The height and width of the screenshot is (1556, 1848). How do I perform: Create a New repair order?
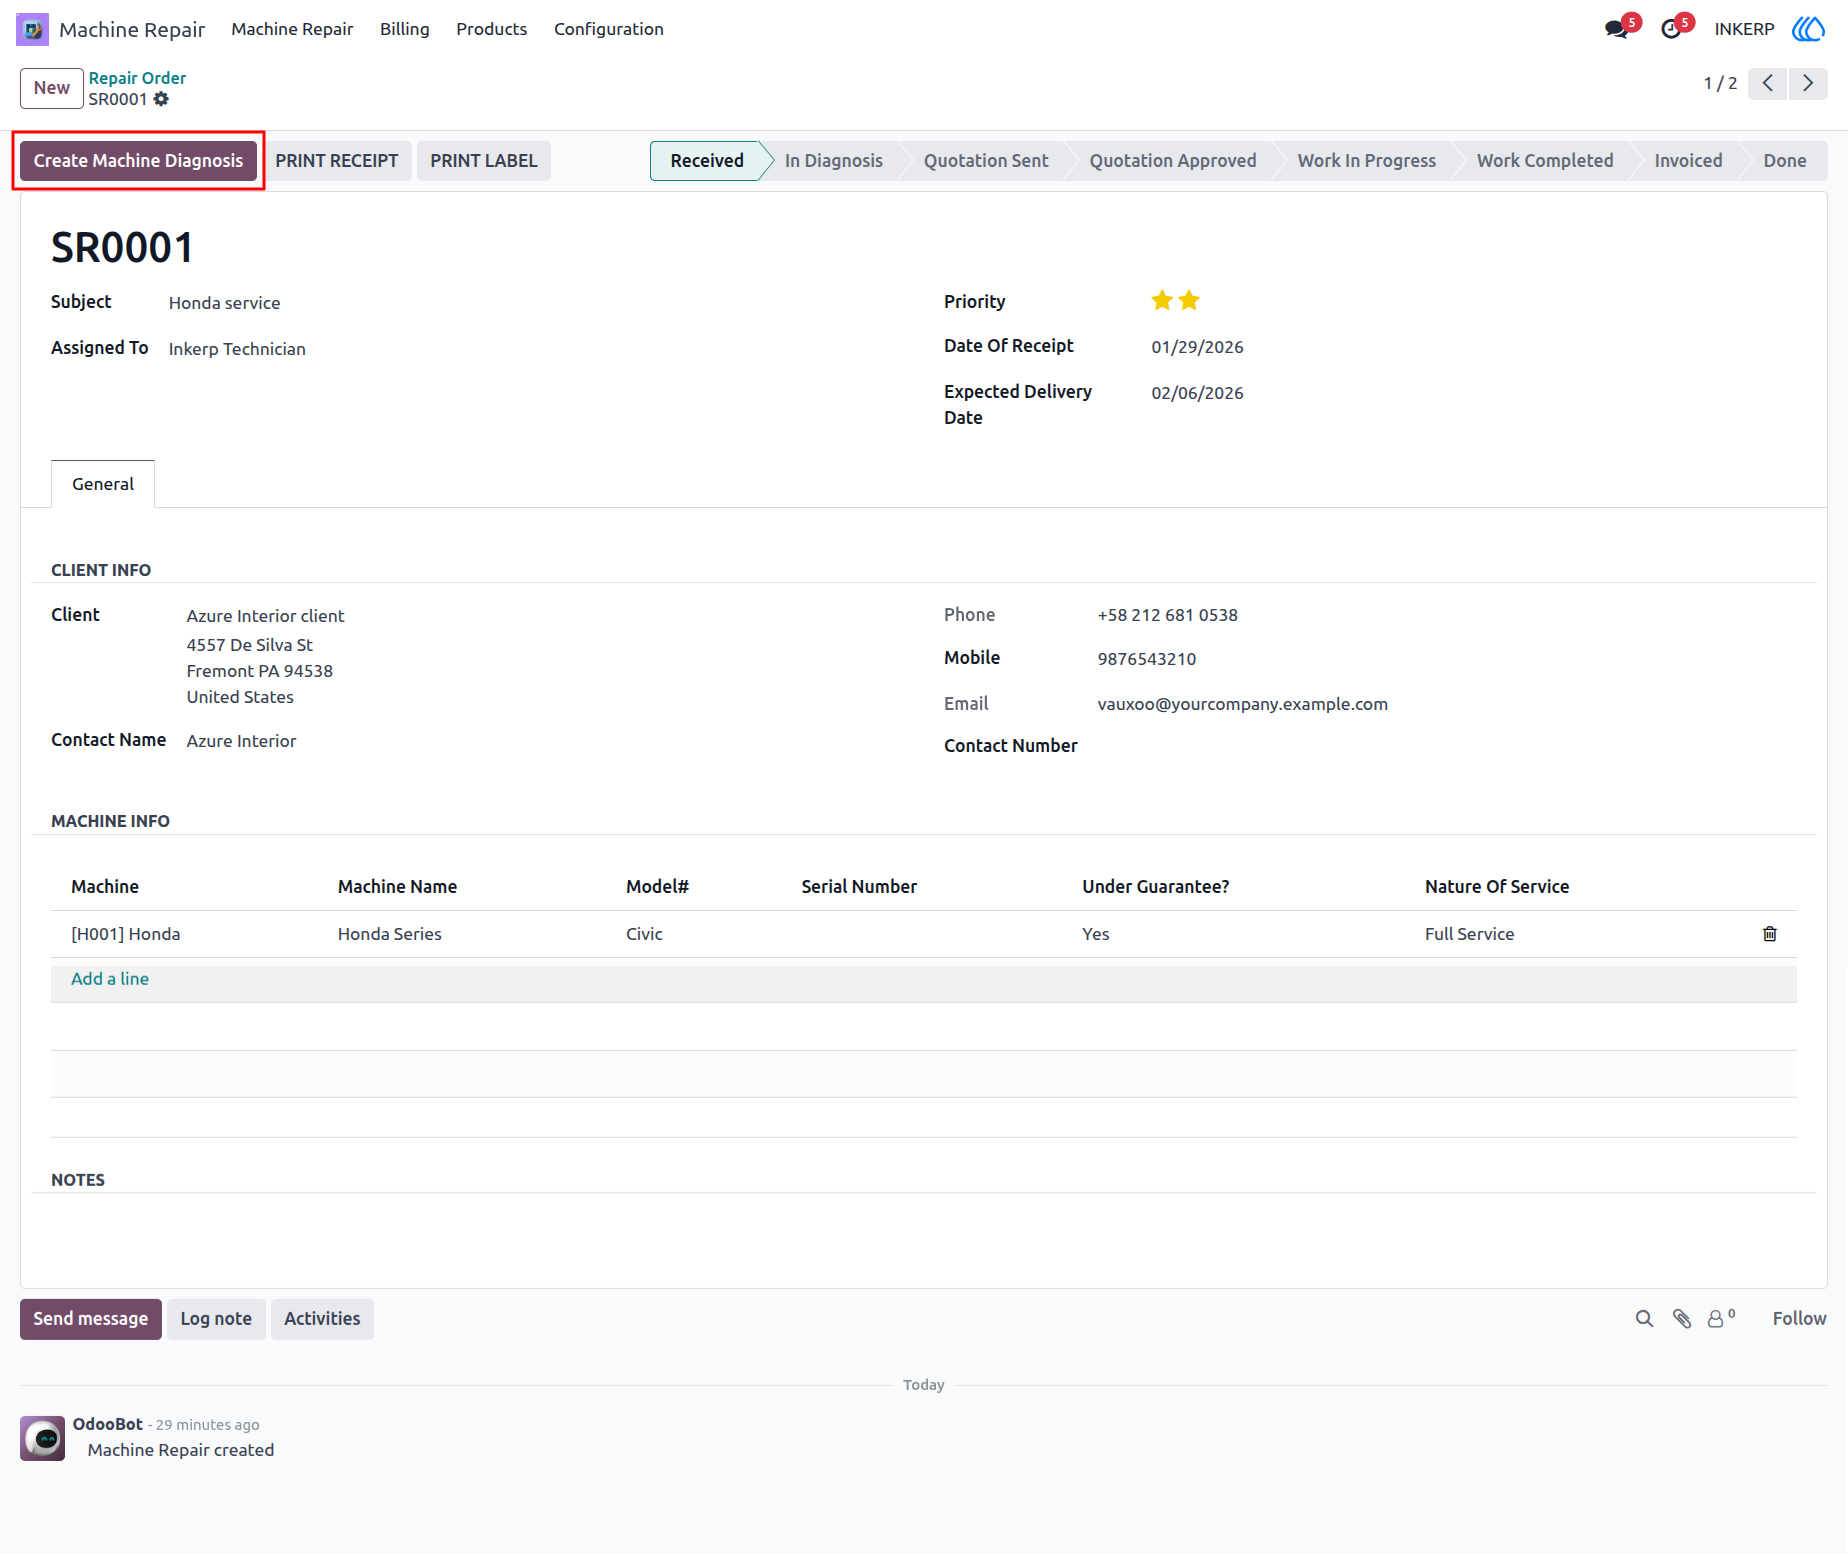52,88
